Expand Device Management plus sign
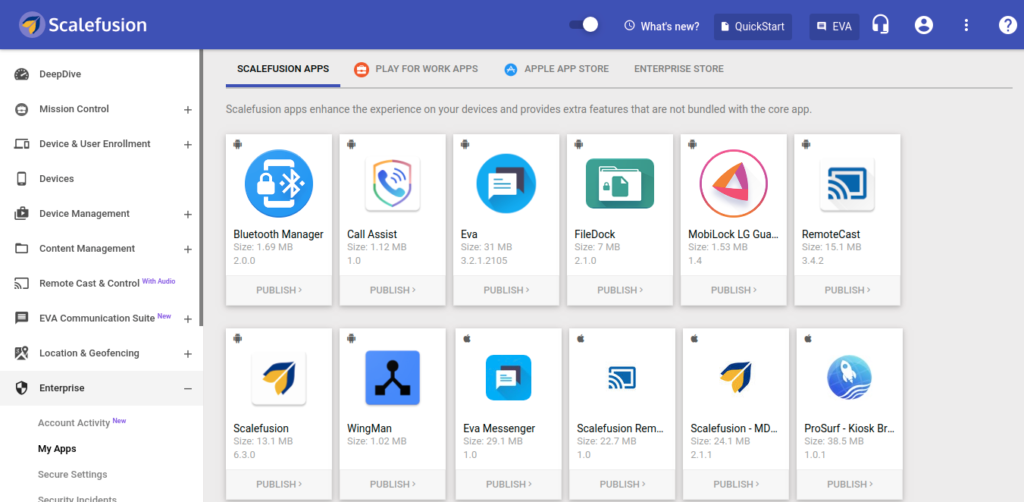The image size is (1024, 502). click(187, 214)
